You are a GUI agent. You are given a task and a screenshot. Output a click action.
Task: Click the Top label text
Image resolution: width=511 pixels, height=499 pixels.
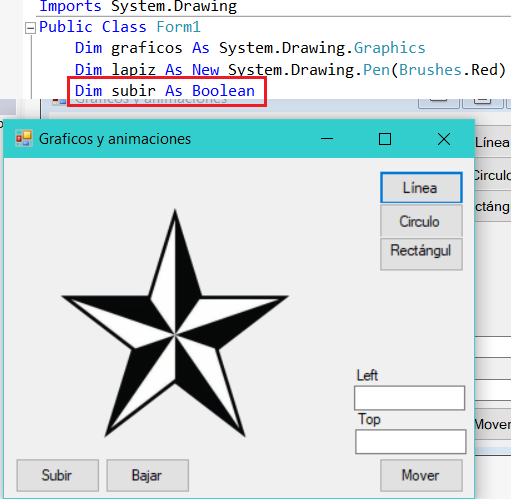[x=369, y=419]
